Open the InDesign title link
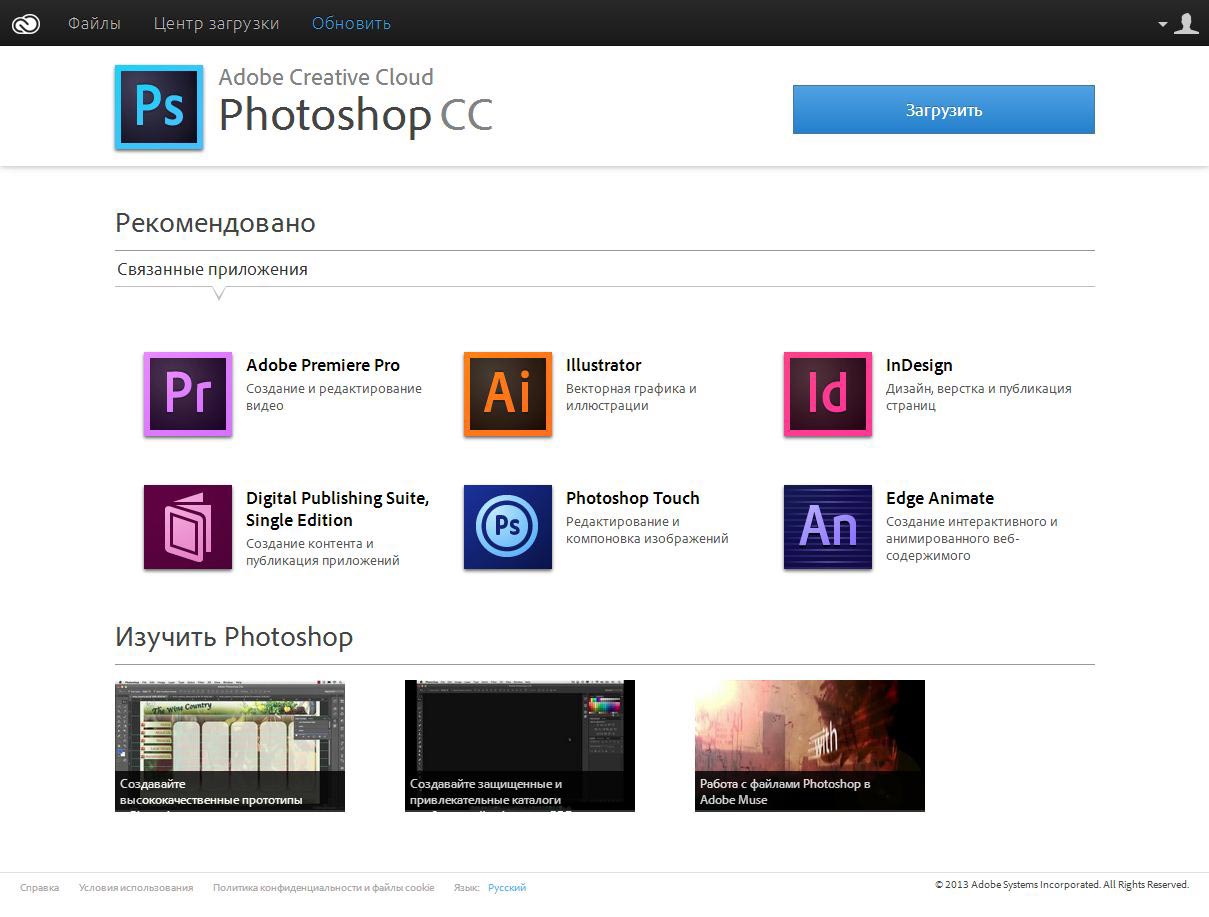 [919, 365]
